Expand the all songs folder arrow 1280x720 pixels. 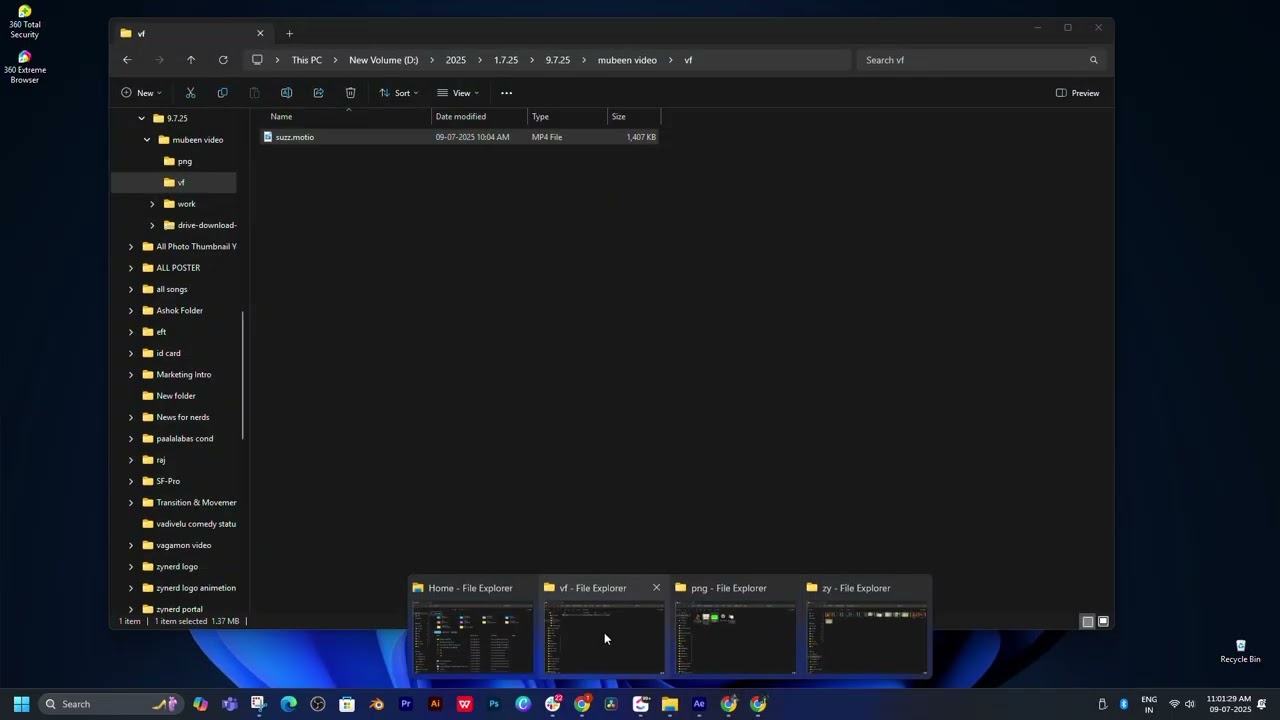(x=131, y=289)
